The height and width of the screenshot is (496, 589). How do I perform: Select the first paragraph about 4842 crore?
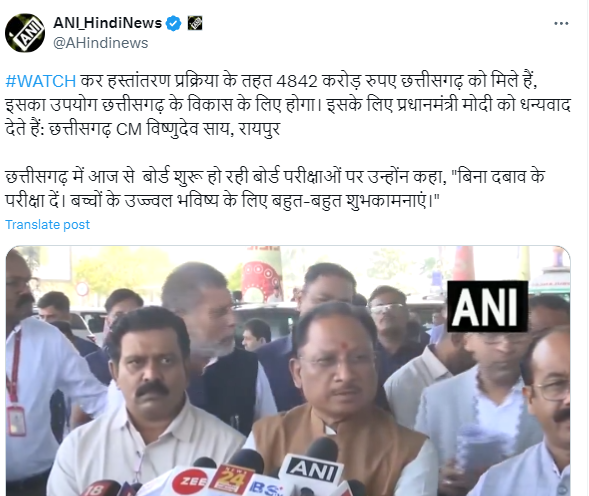click(288, 105)
